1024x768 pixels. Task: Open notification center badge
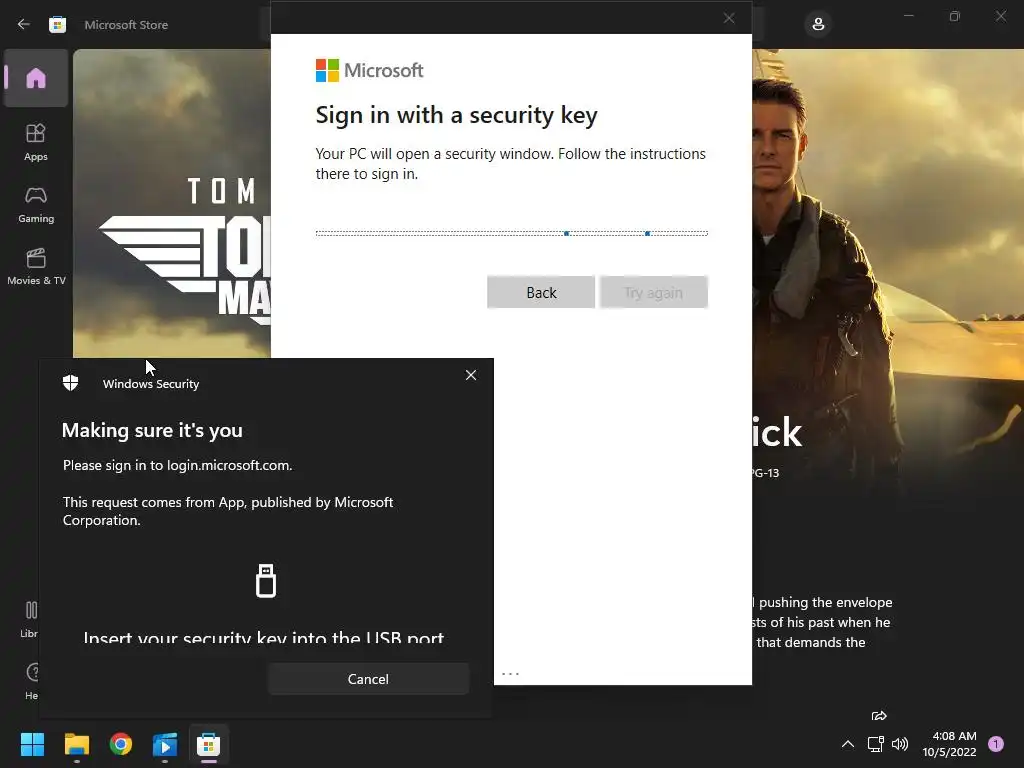point(996,744)
